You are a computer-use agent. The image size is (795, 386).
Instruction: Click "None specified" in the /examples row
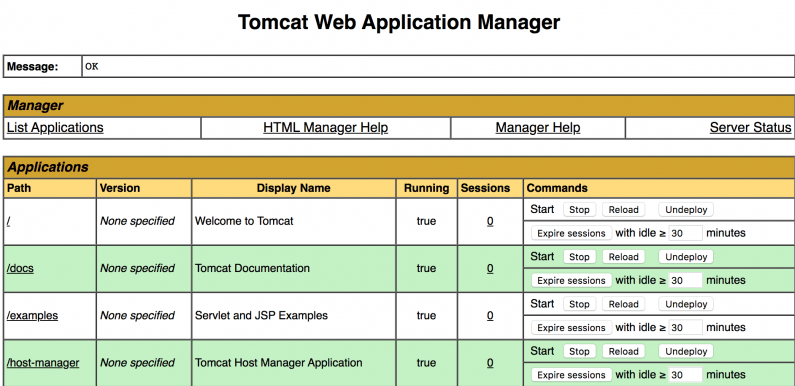click(x=137, y=315)
